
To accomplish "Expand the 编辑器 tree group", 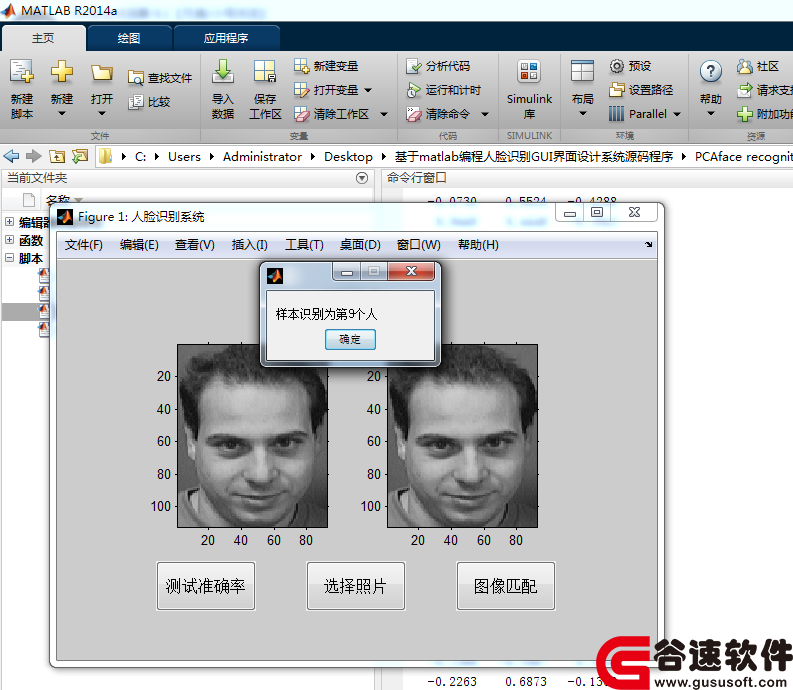I will click(9, 222).
